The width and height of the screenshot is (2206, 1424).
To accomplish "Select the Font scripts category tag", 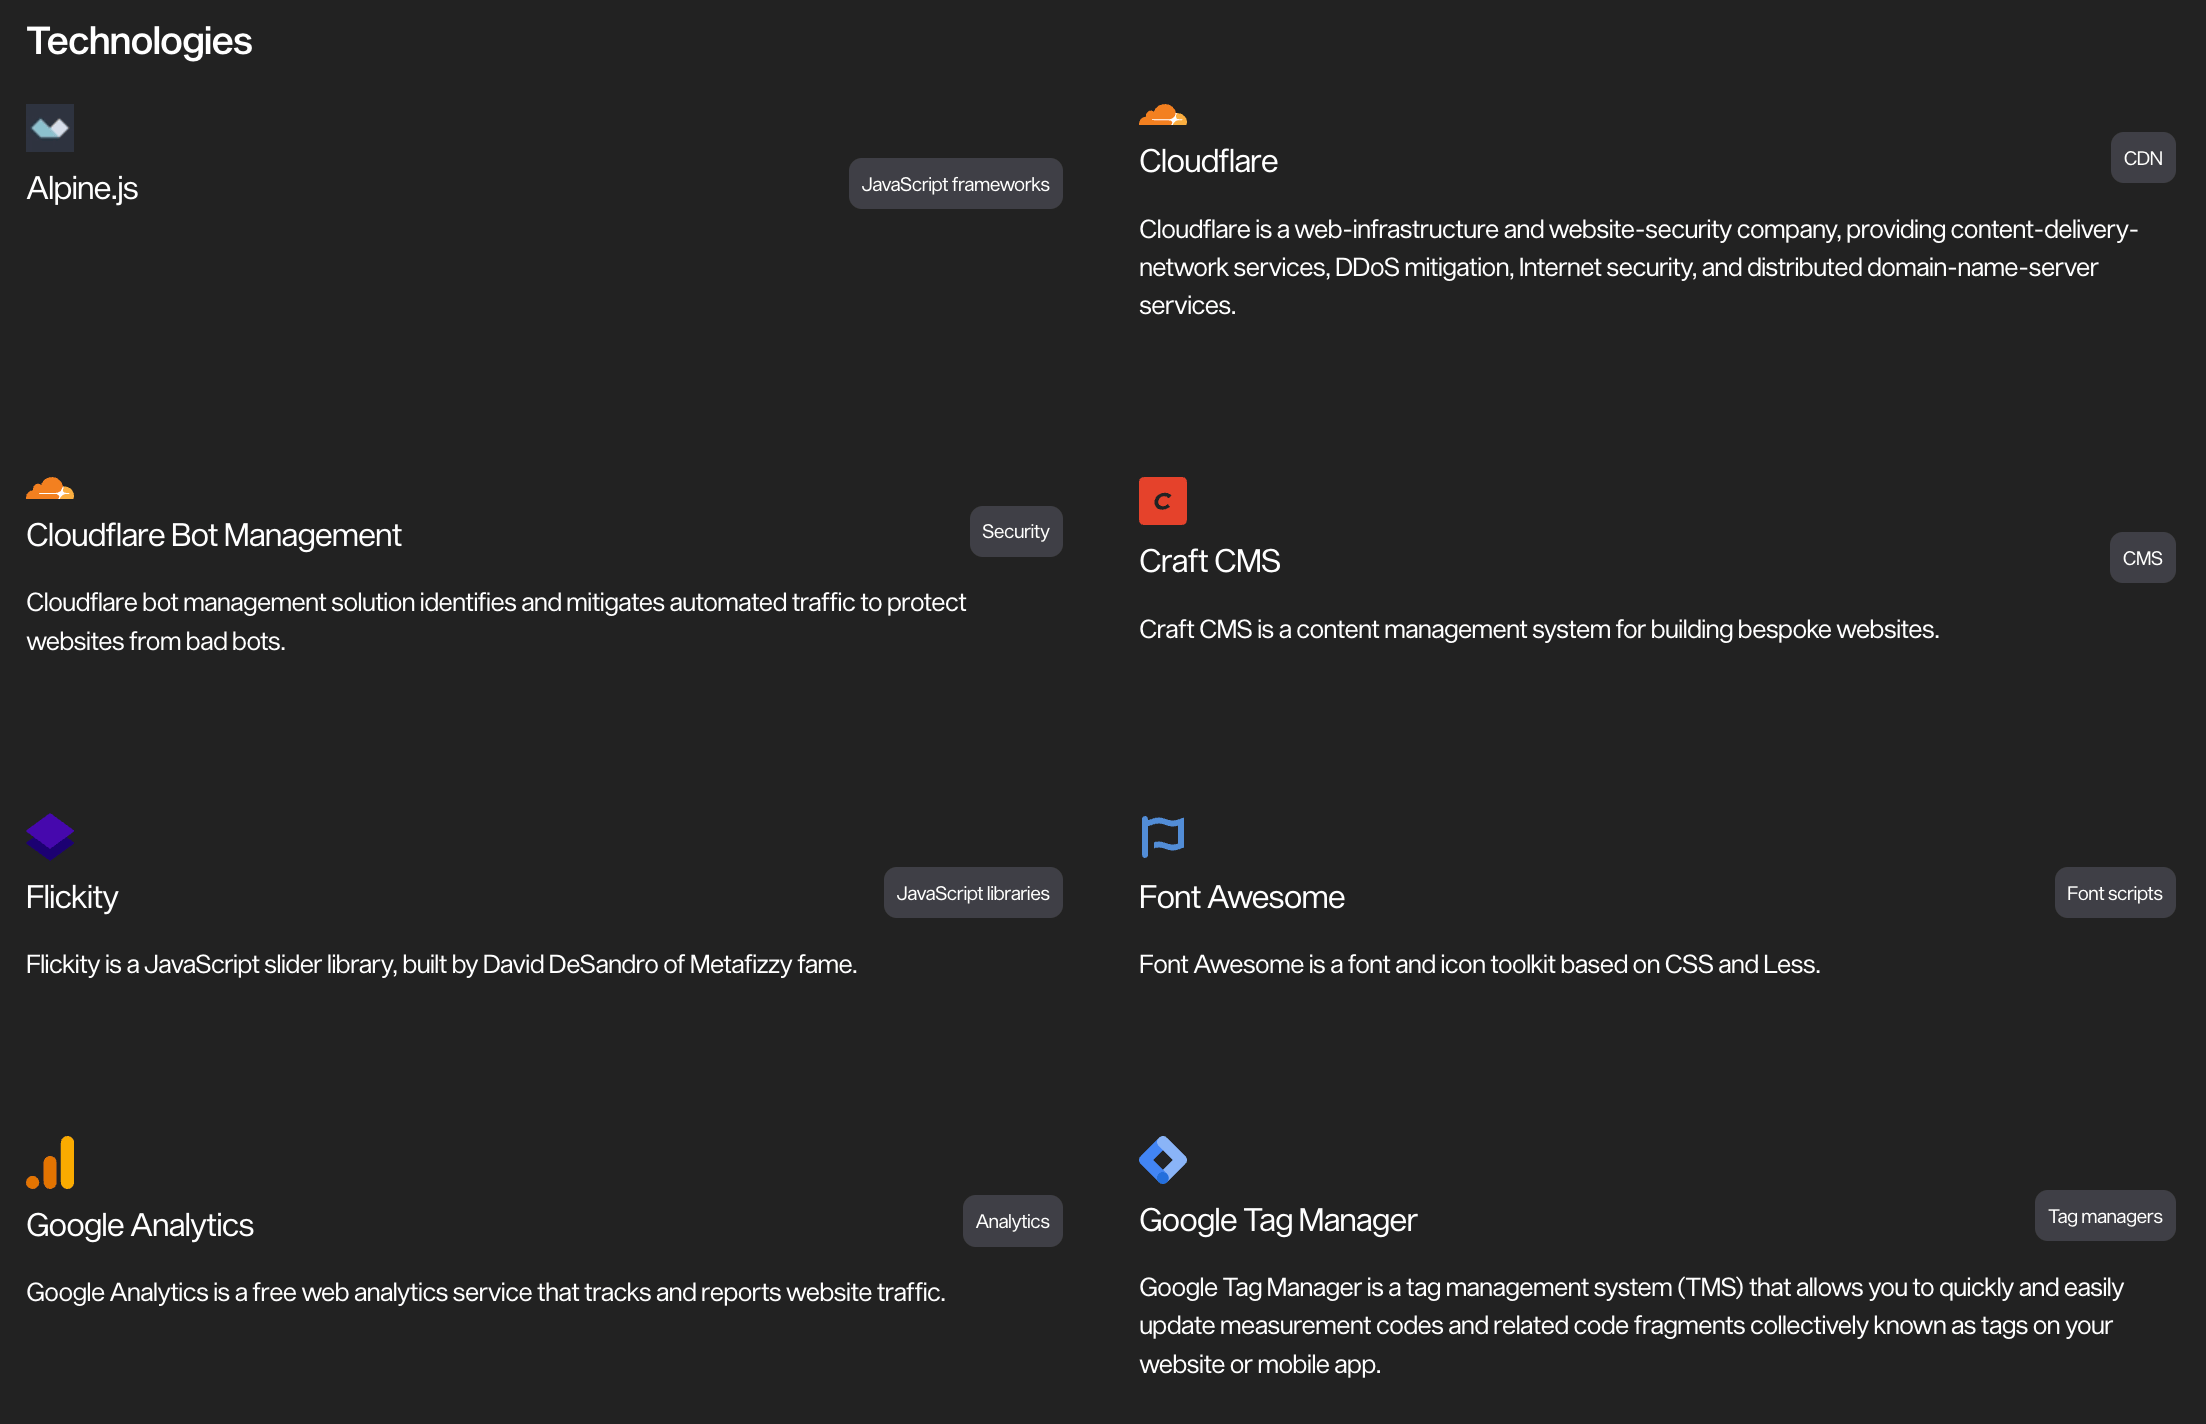I will click(x=2114, y=893).
